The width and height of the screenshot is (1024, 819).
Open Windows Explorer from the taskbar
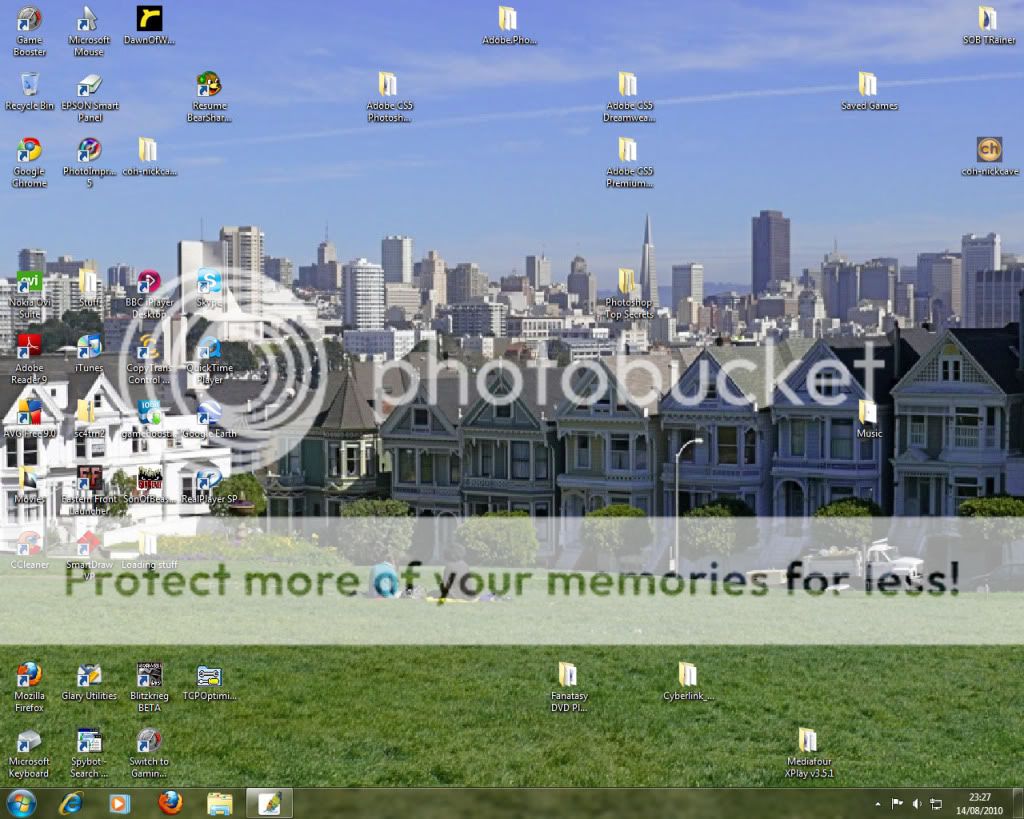tap(219, 803)
